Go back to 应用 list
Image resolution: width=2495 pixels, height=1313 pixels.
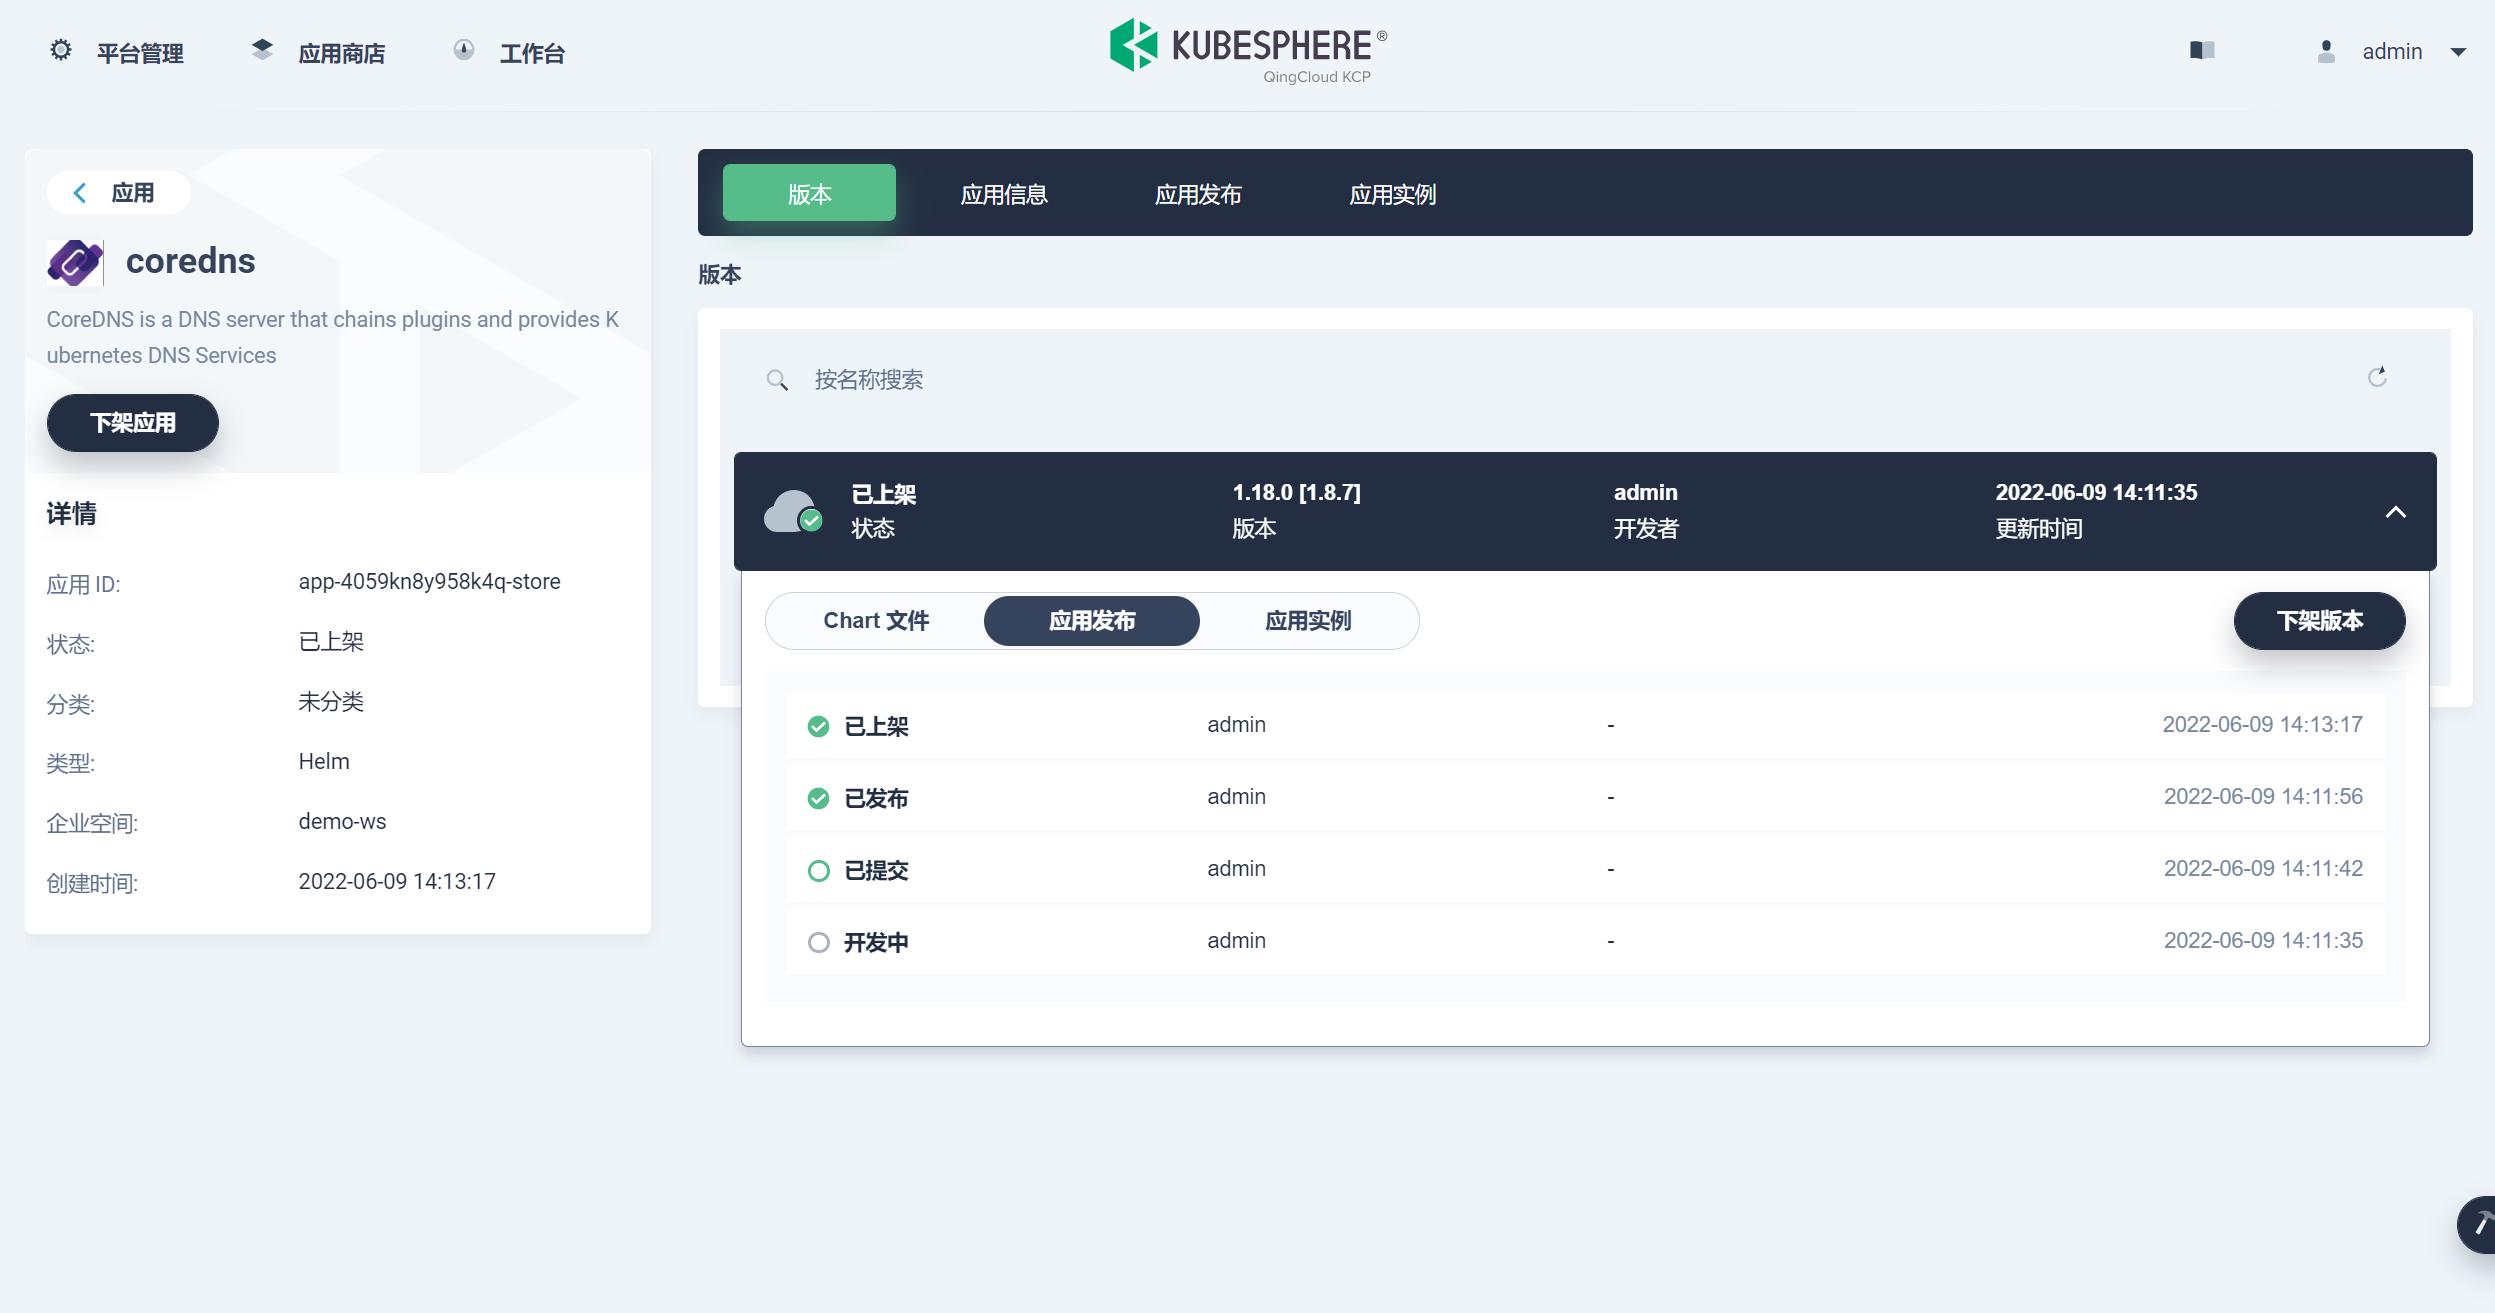tap(119, 193)
